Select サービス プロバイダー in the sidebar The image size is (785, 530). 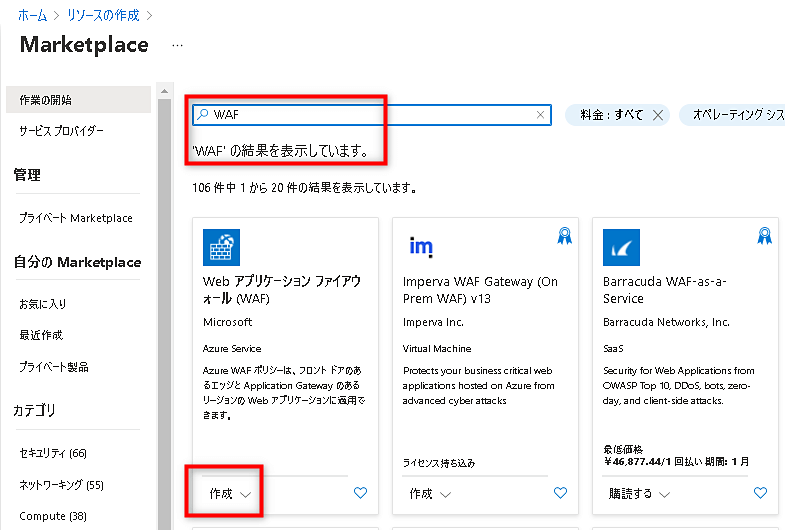click(x=62, y=131)
